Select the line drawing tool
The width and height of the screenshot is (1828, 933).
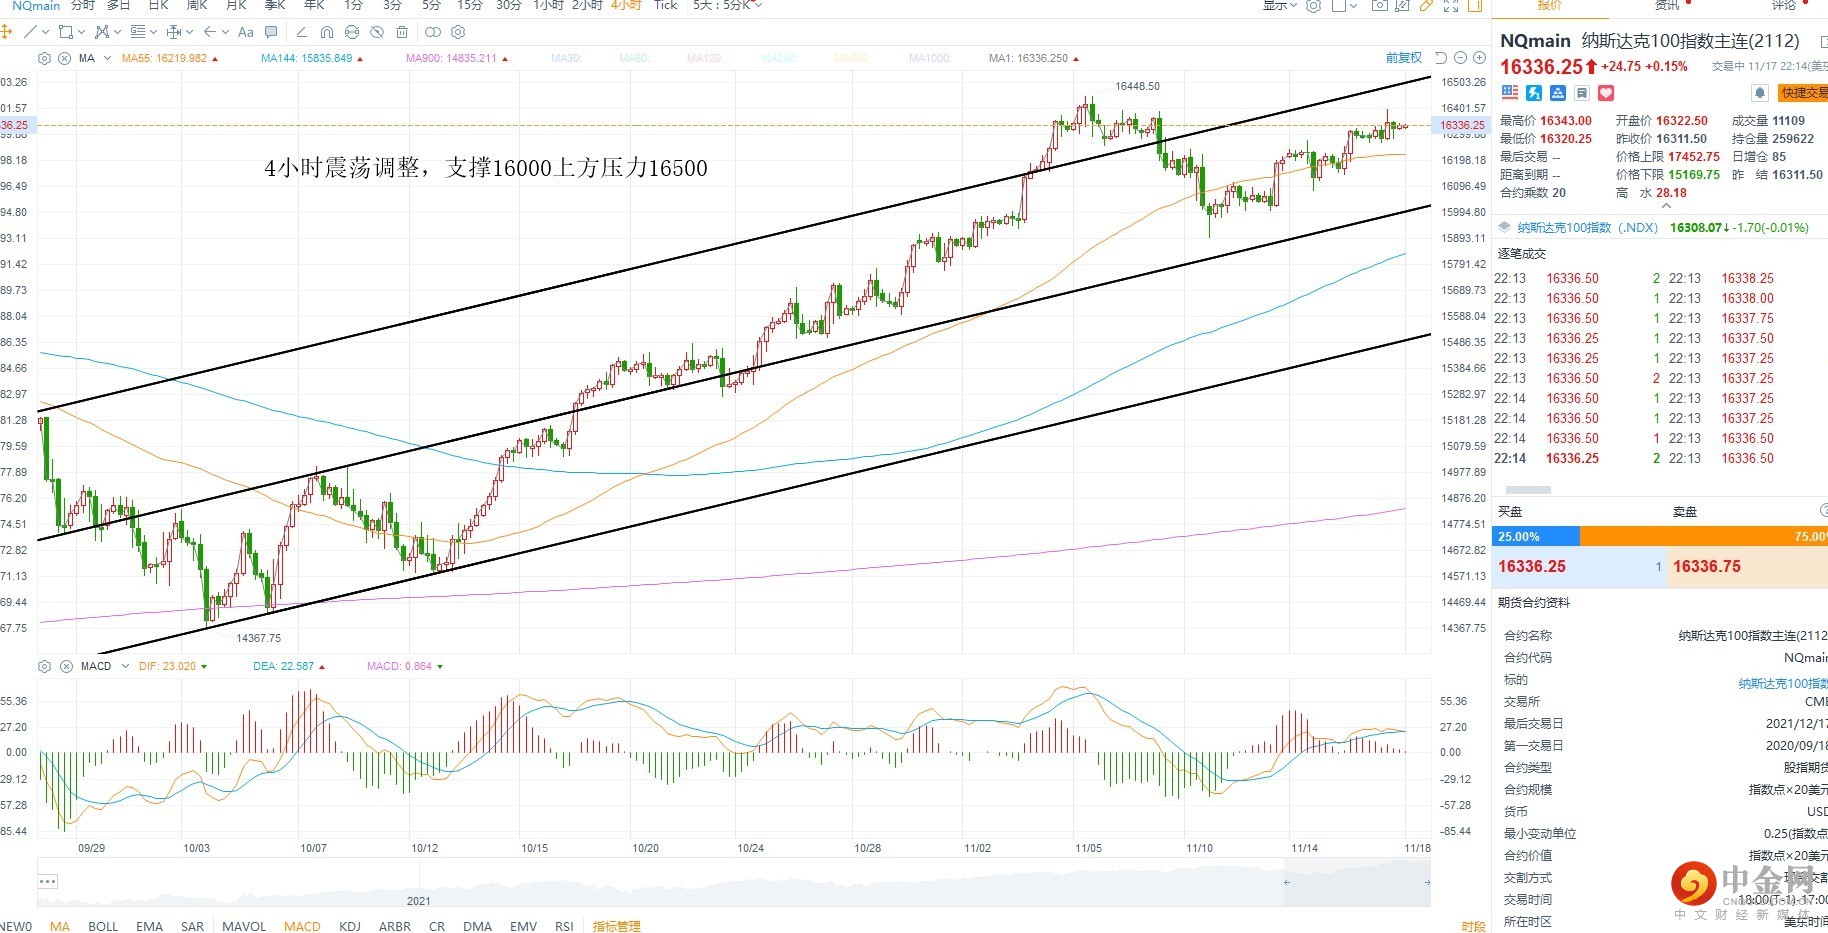[x=30, y=32]
